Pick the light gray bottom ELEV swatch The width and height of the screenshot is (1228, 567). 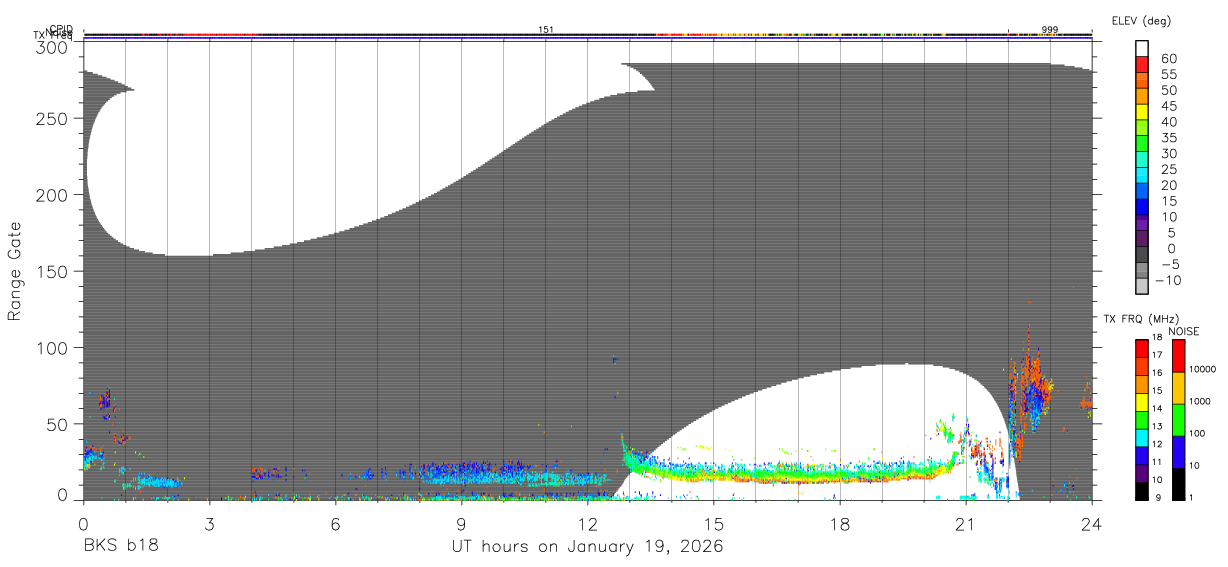1142,285
